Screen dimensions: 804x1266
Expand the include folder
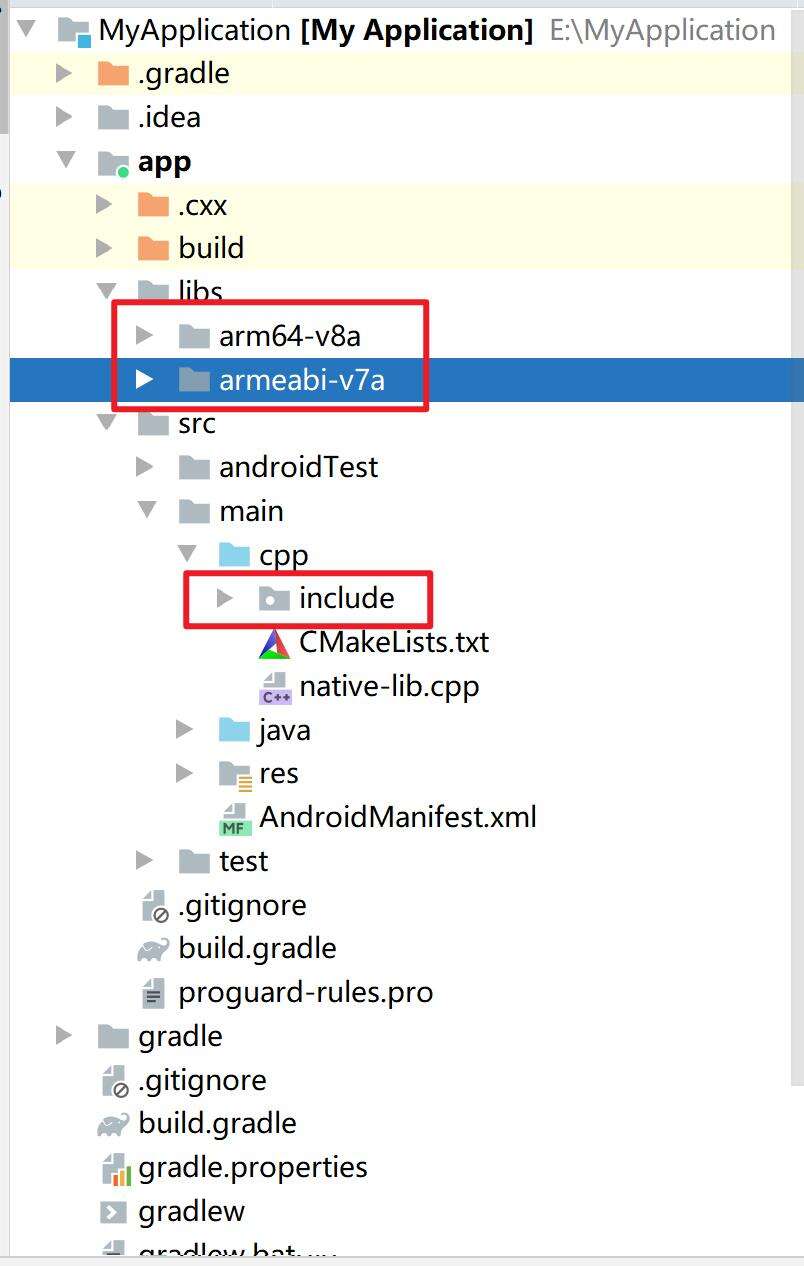(224, 598)
